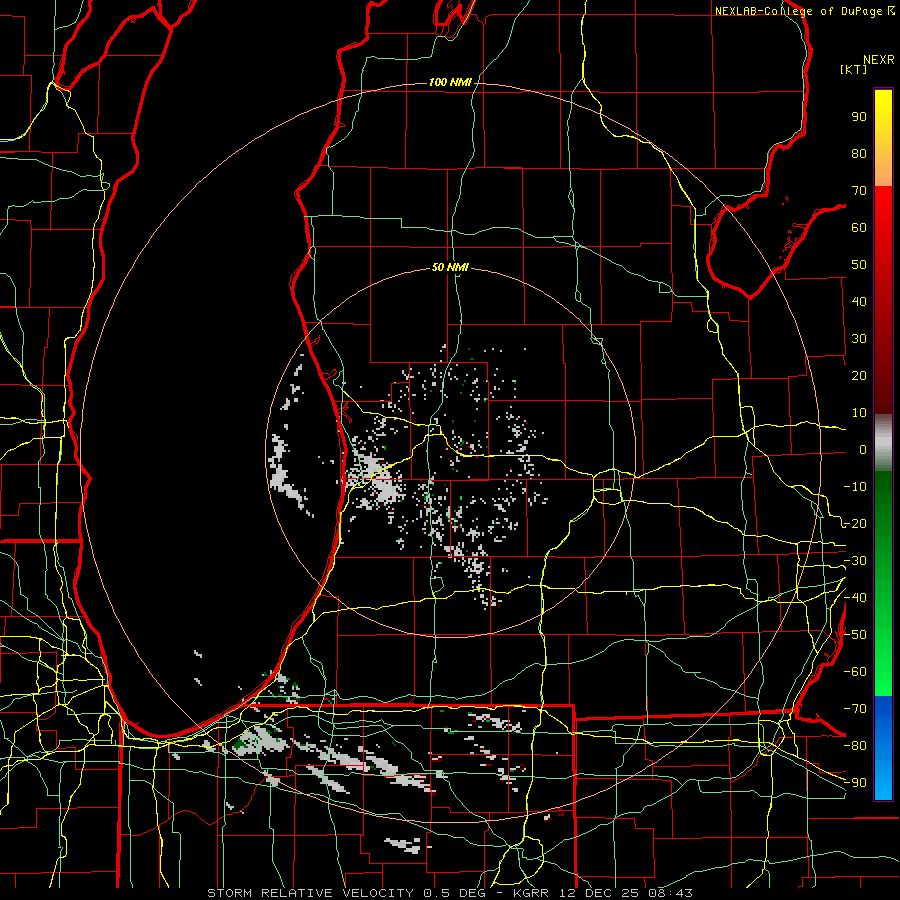Screen dimensions: 900x900
Task: Click the bright green segment of color bar
Action: [x=883, y=660]
